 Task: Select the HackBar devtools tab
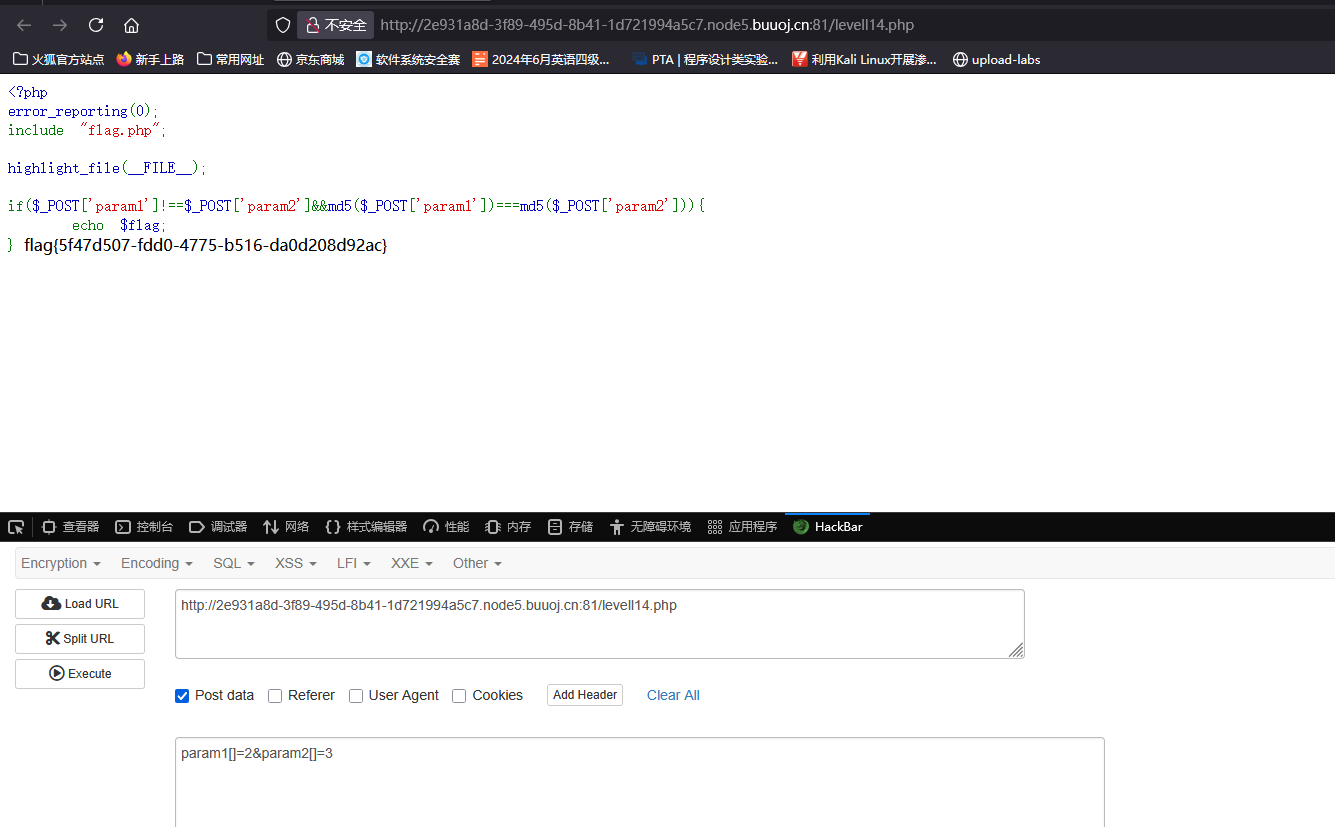click(x=828, y=527)
